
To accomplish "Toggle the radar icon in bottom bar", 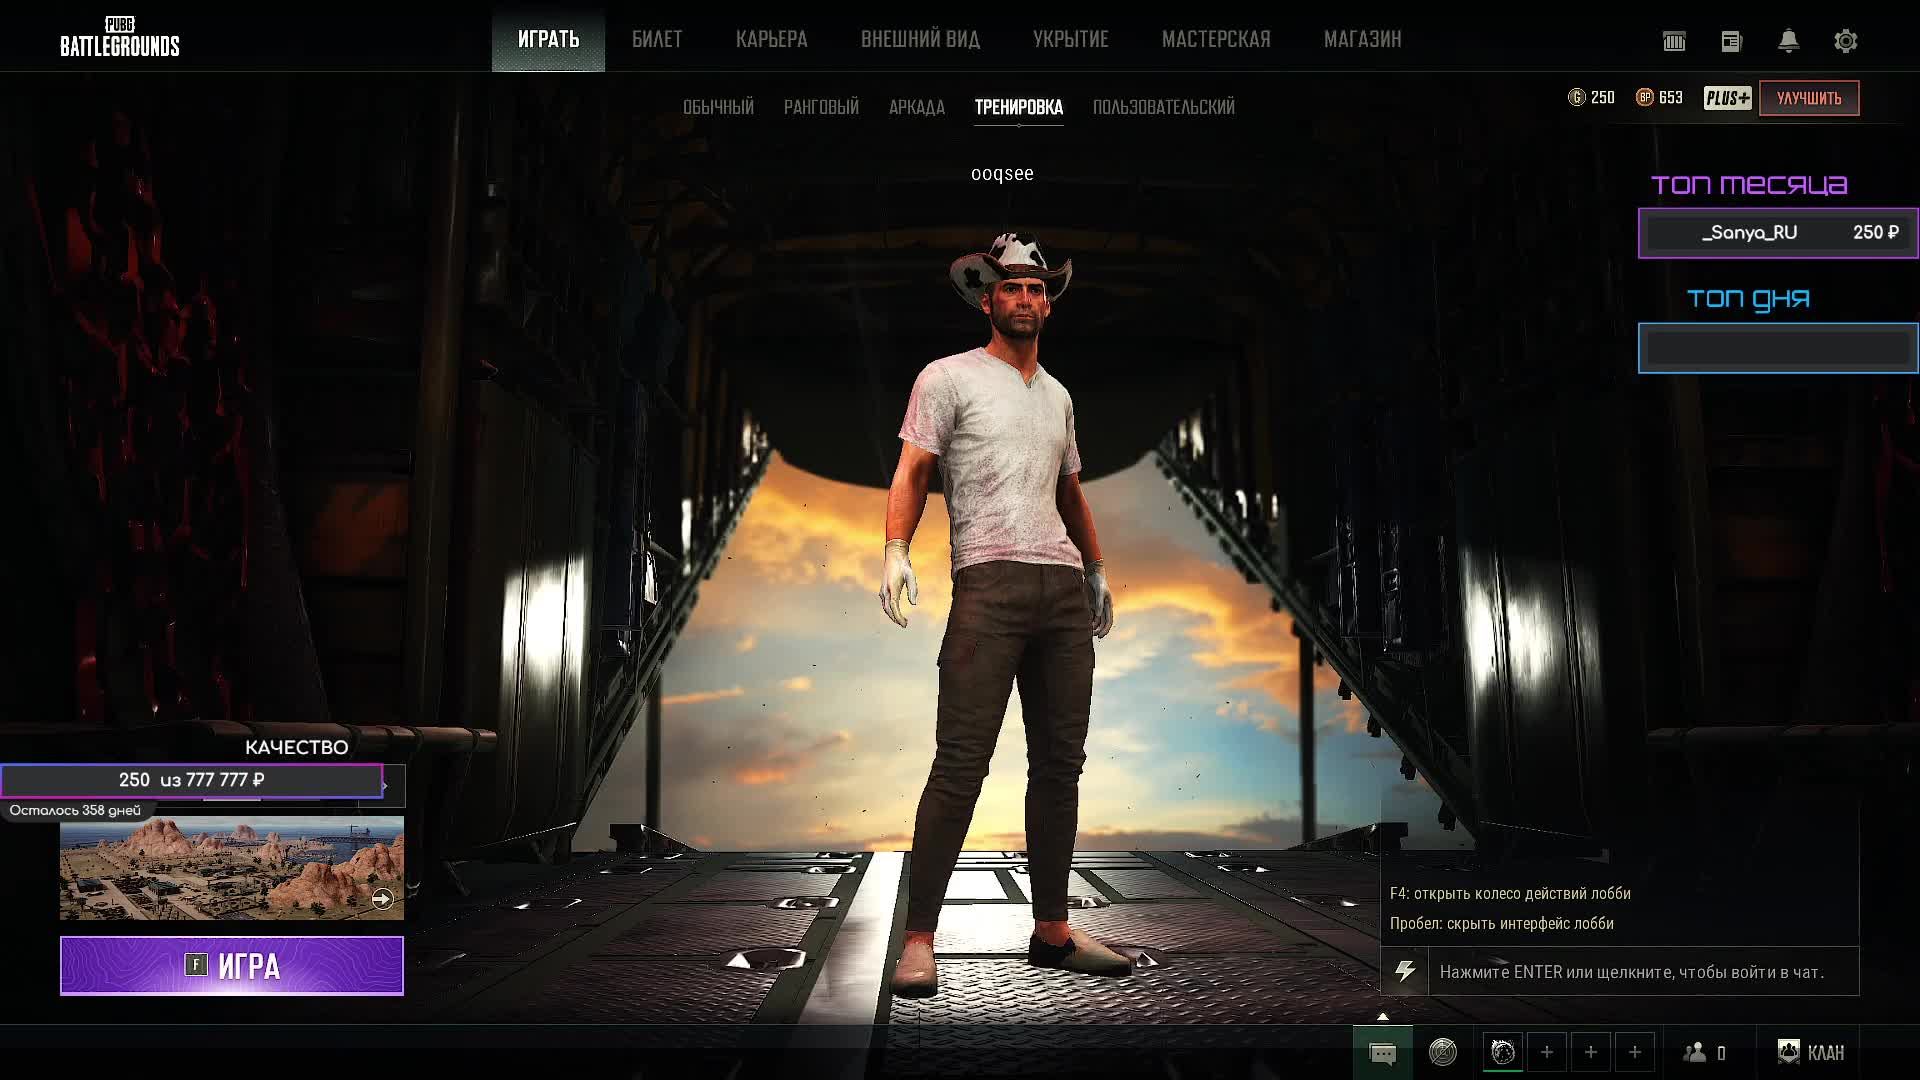I will click(x=1443, y=1052).
